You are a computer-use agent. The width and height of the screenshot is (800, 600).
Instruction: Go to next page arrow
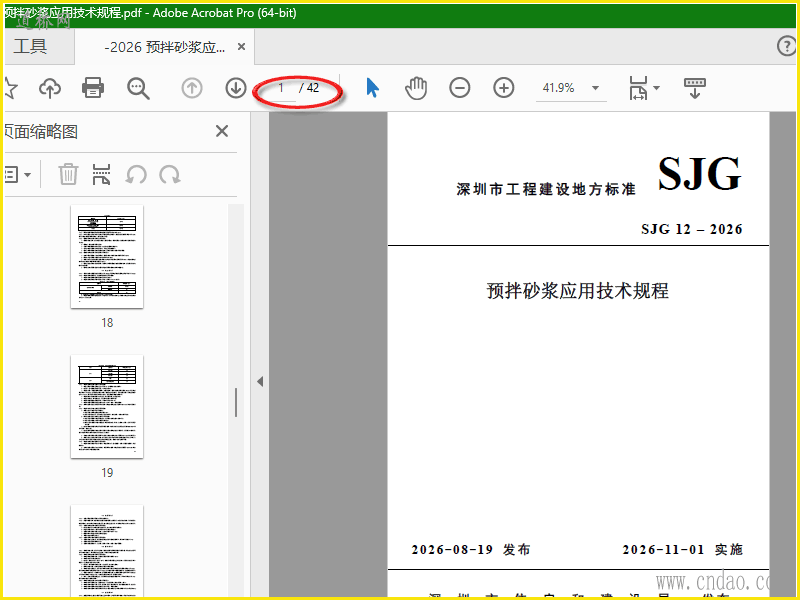click(236, 88)
